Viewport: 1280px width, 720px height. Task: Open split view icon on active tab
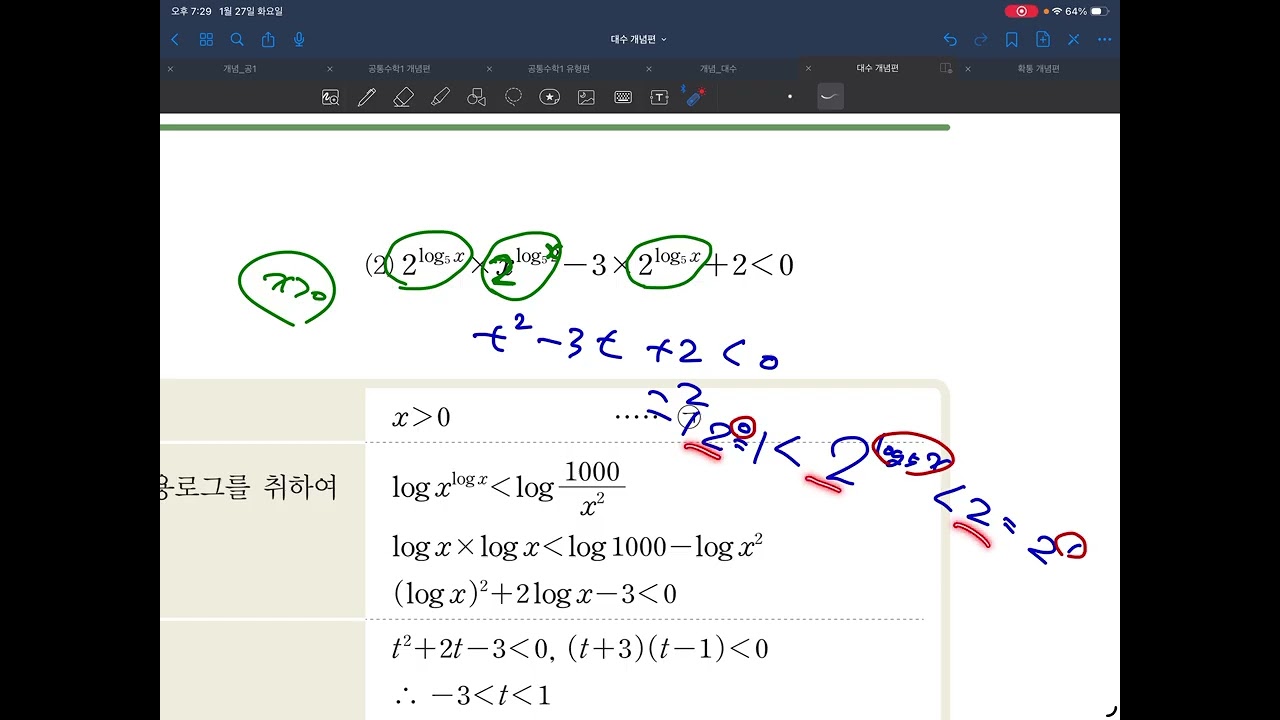(x=946, y=68)
